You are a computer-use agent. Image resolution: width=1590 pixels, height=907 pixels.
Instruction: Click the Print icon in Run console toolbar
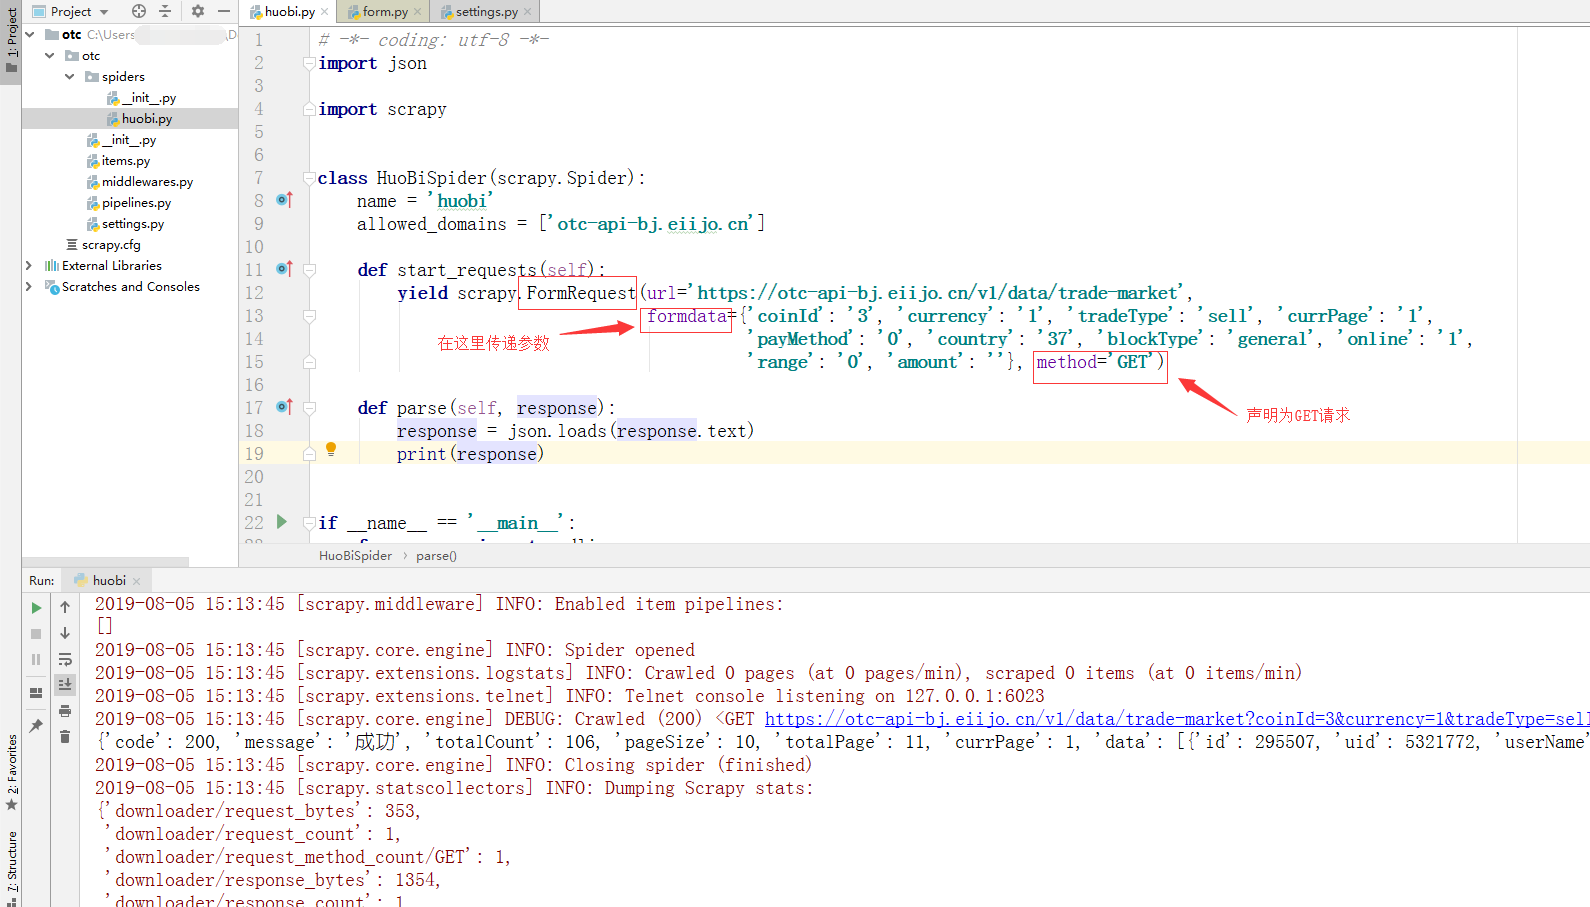click(65, 711)
